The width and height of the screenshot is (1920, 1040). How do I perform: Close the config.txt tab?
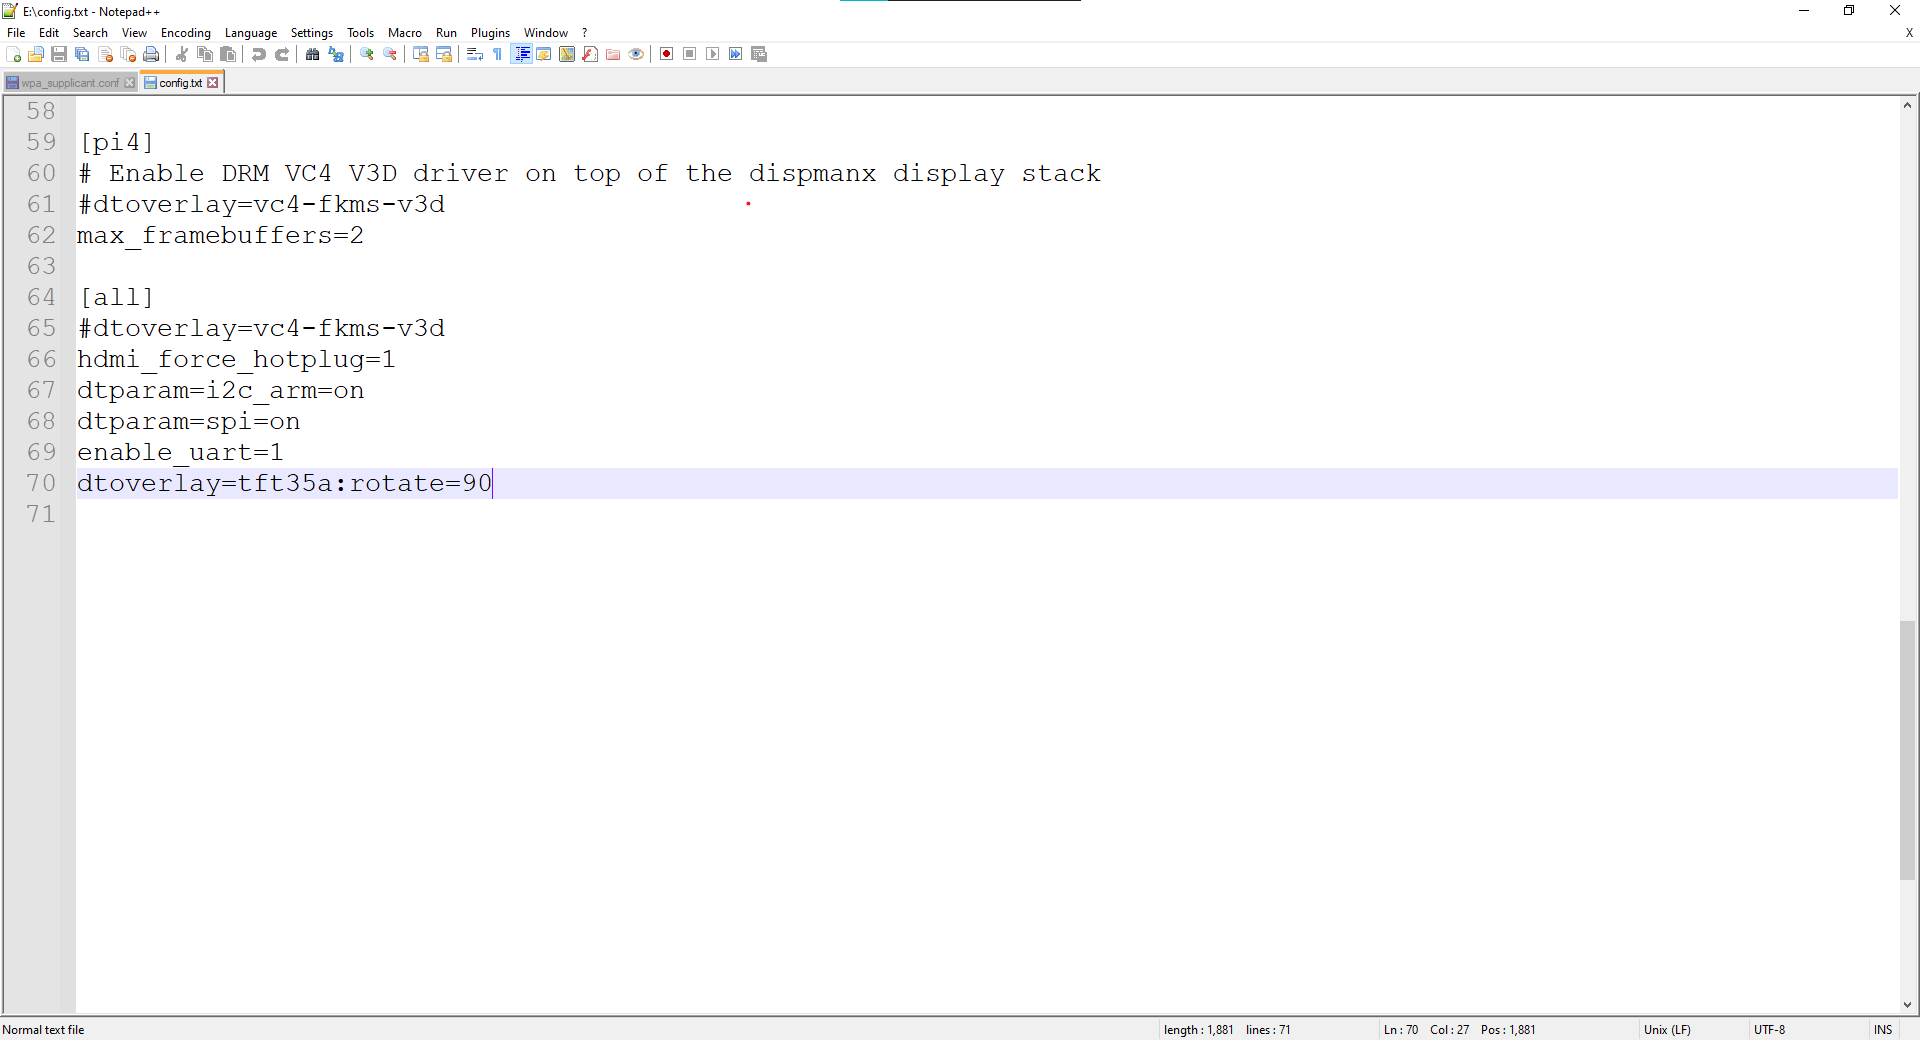[213, 83]
